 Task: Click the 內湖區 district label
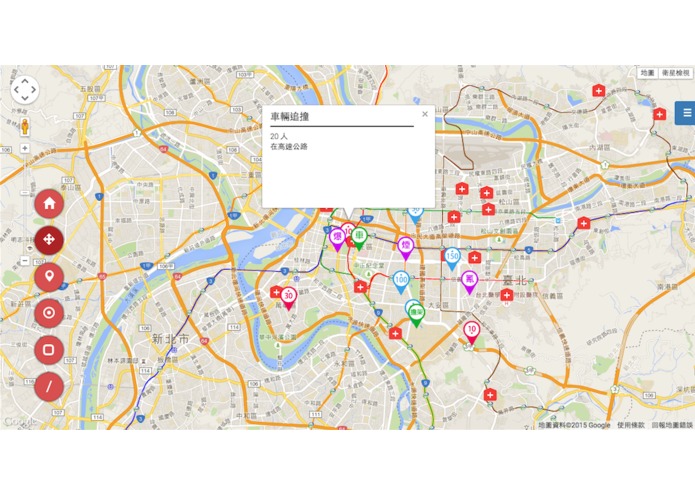(x=600, y=146)
